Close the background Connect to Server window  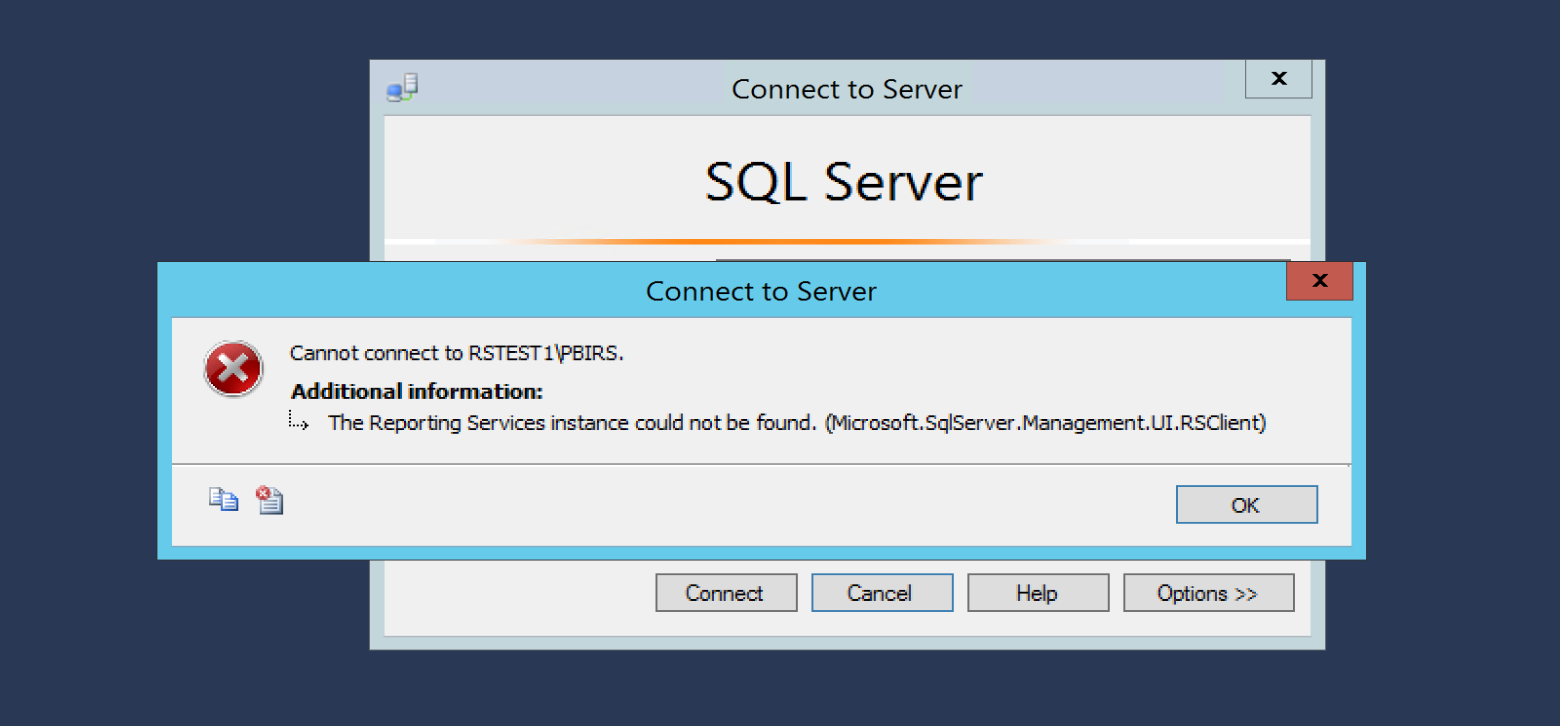(1278, 79)
